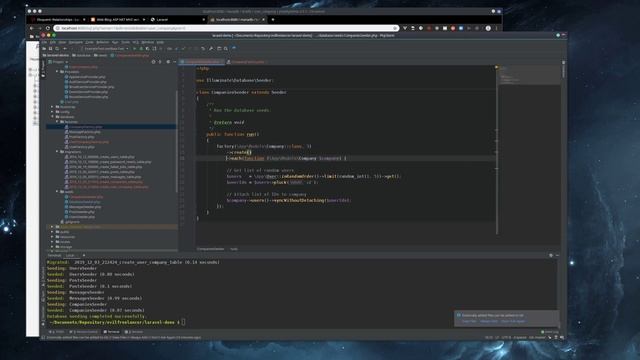Screen dimensions: 640x360
Task: Open Settings via the wrench icon
Action: pyautogui.click(x=211, y=49)
